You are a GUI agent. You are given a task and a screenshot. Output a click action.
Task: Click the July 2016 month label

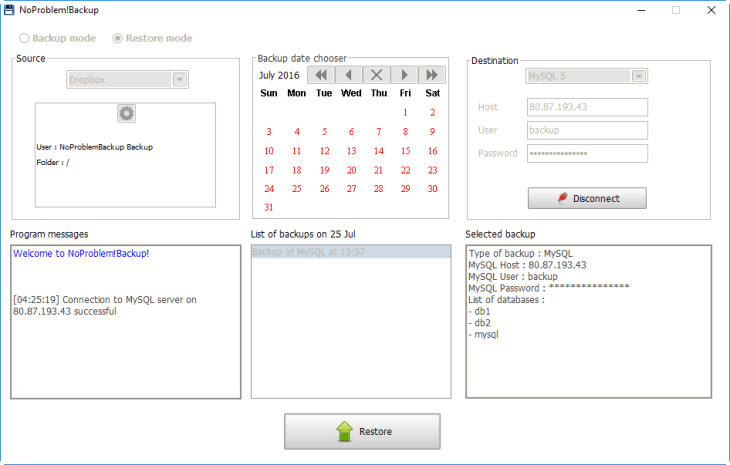click(x=279, y=75)
